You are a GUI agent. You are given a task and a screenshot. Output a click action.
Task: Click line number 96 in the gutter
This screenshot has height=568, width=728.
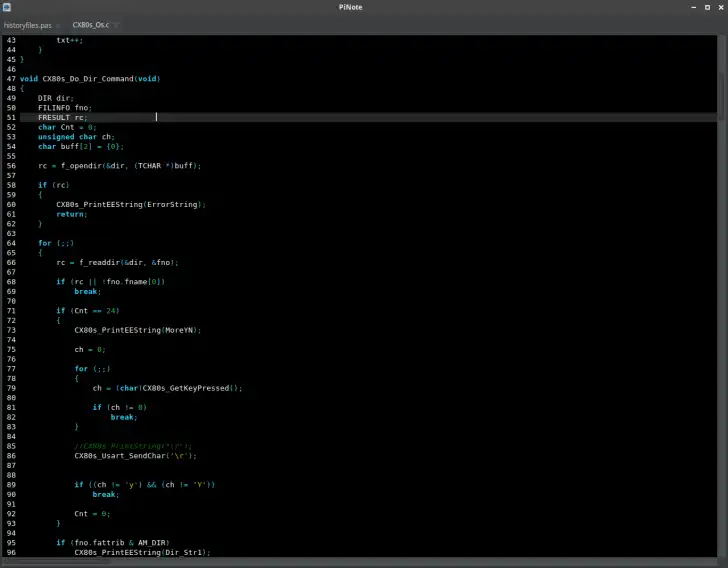(10, 553)
